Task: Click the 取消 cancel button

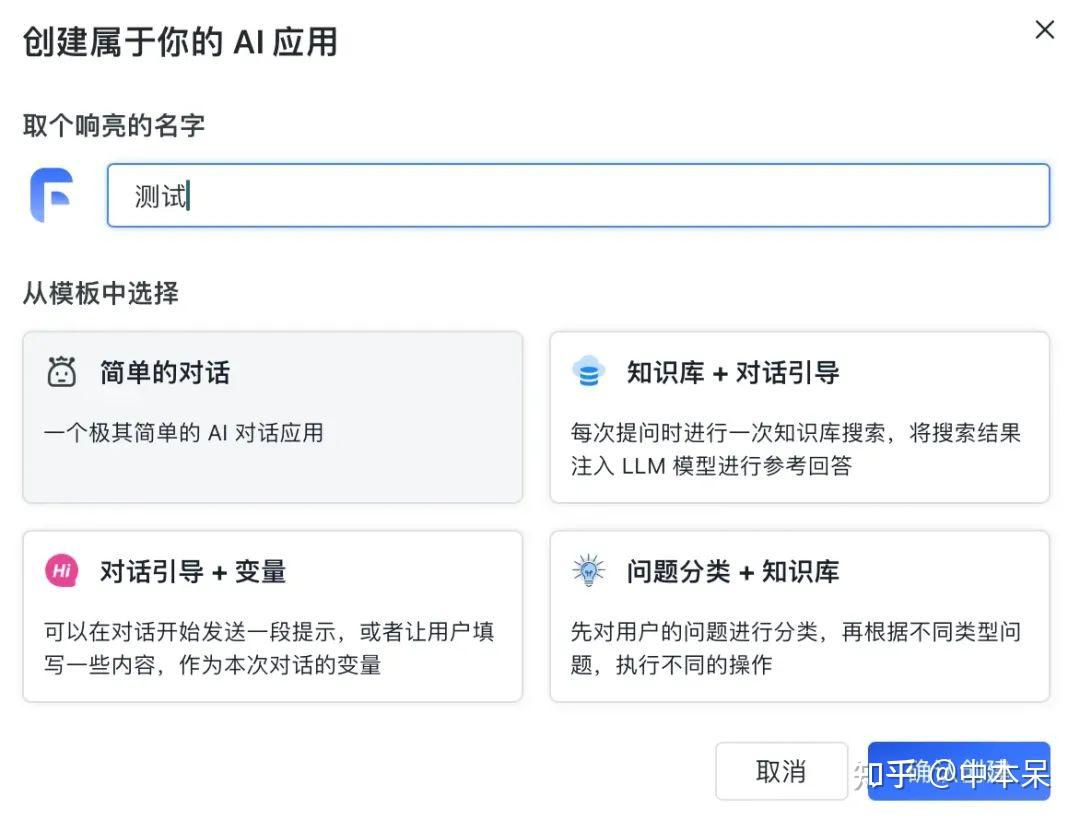Action: [781, 771]
